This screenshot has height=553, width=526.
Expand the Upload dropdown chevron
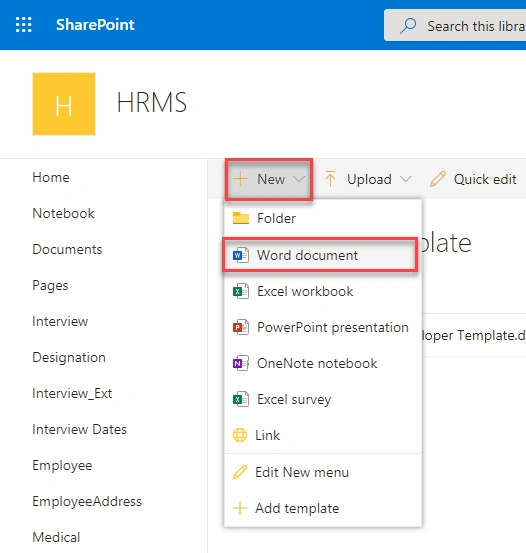[x=406, y=180]
